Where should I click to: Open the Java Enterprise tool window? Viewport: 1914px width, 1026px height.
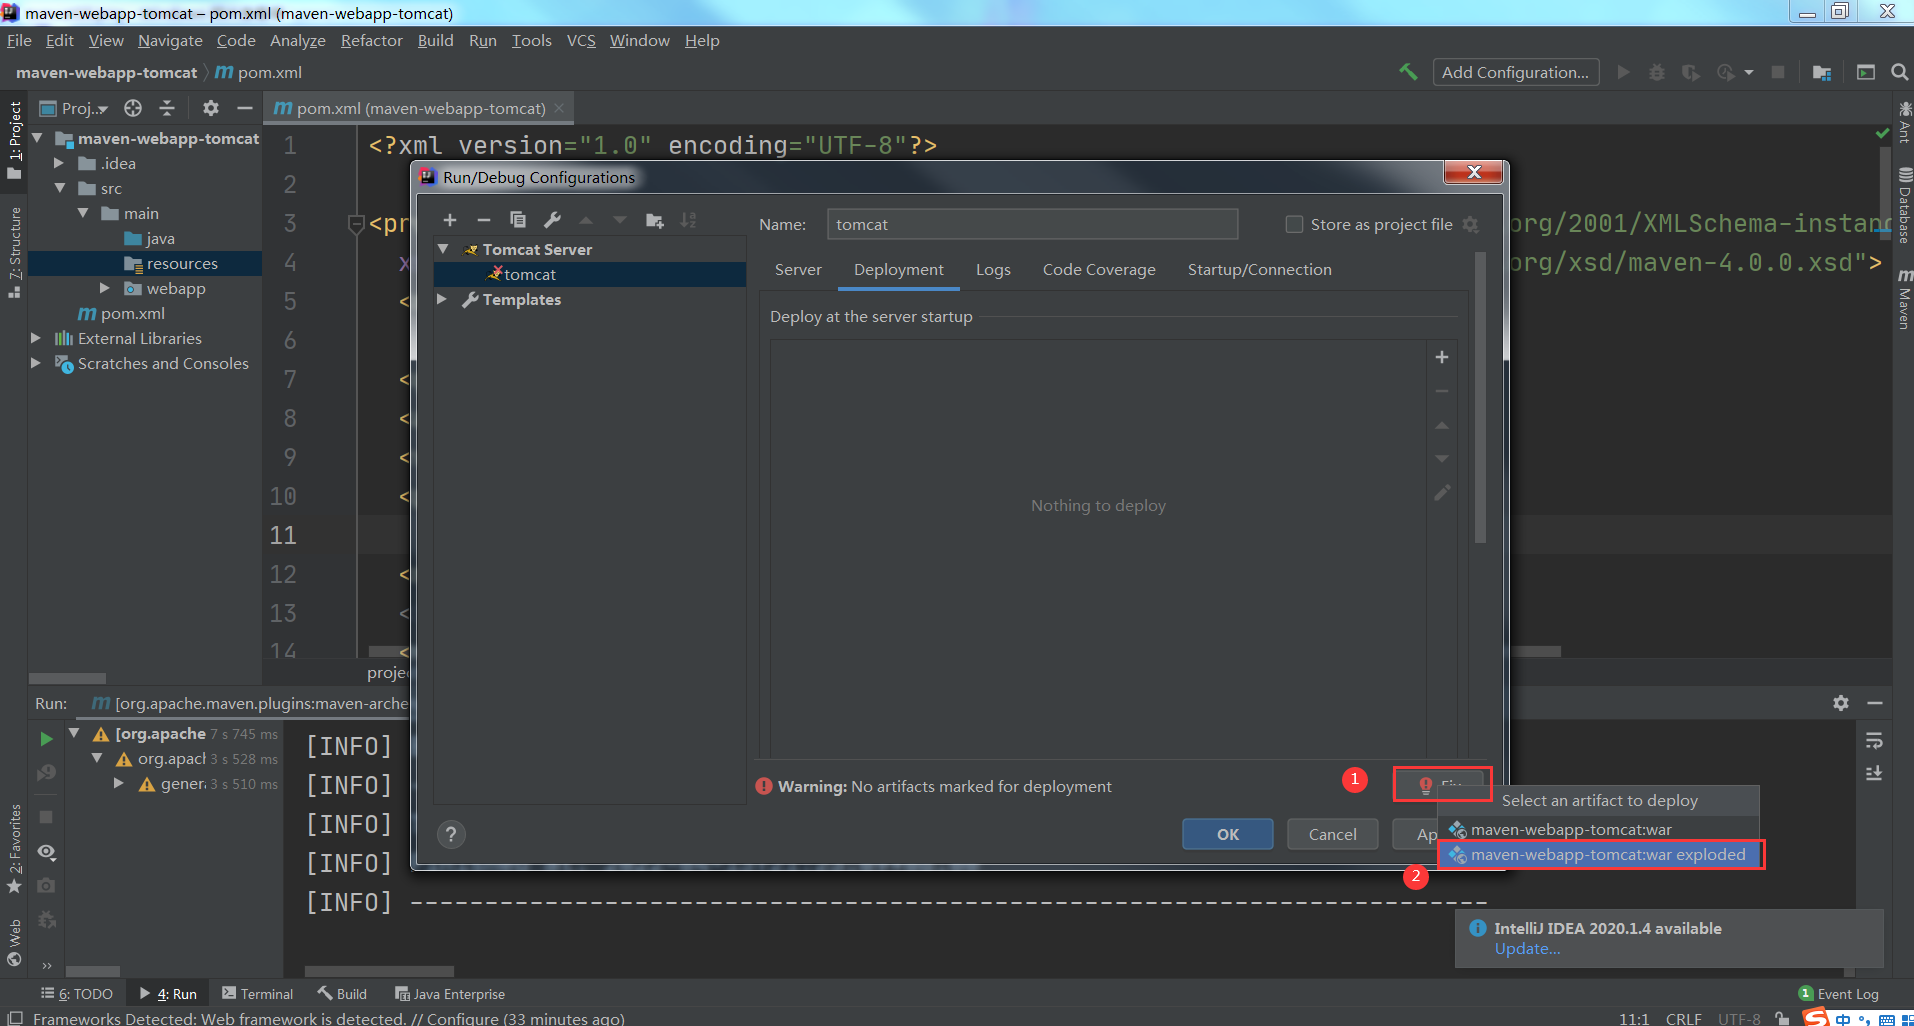[x=450, y=993]
